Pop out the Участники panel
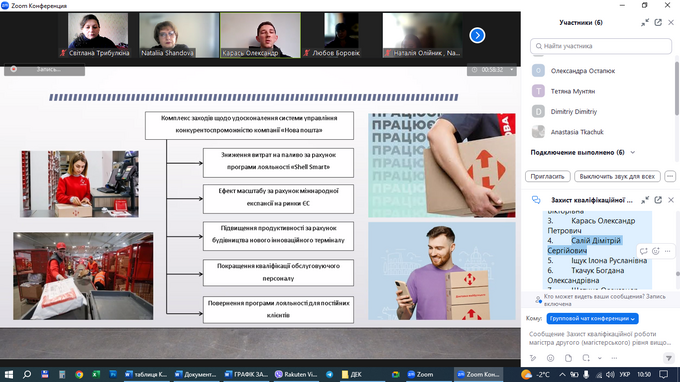680x382 pixels. click(658, 23)
